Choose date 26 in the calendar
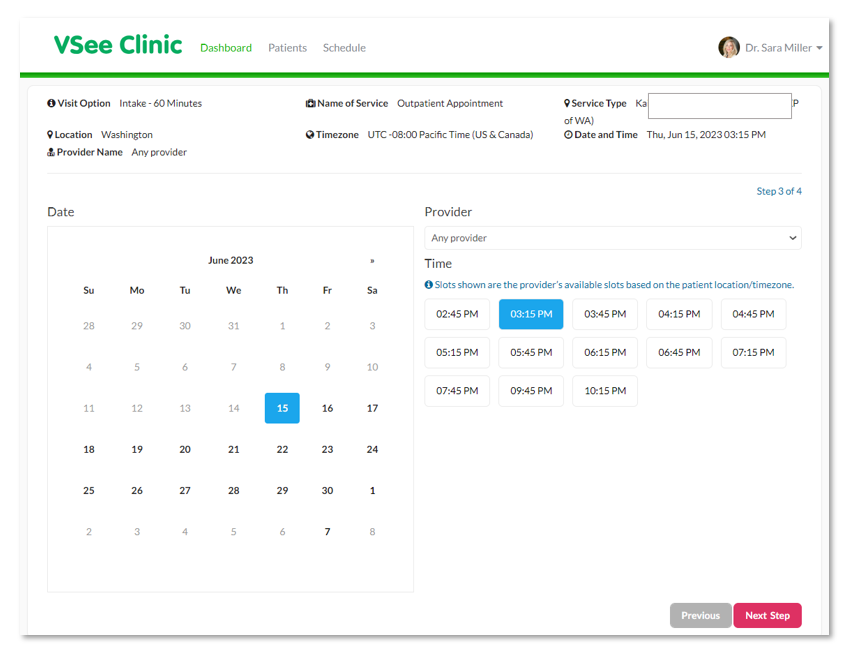 point(137,490)
